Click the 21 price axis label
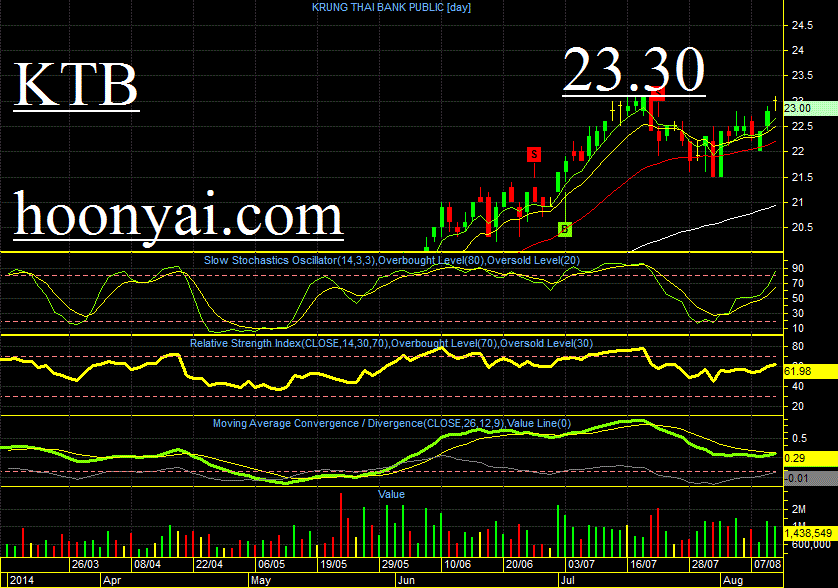The height and width of the screenshot is (588, 838). (x=798, y=202)
